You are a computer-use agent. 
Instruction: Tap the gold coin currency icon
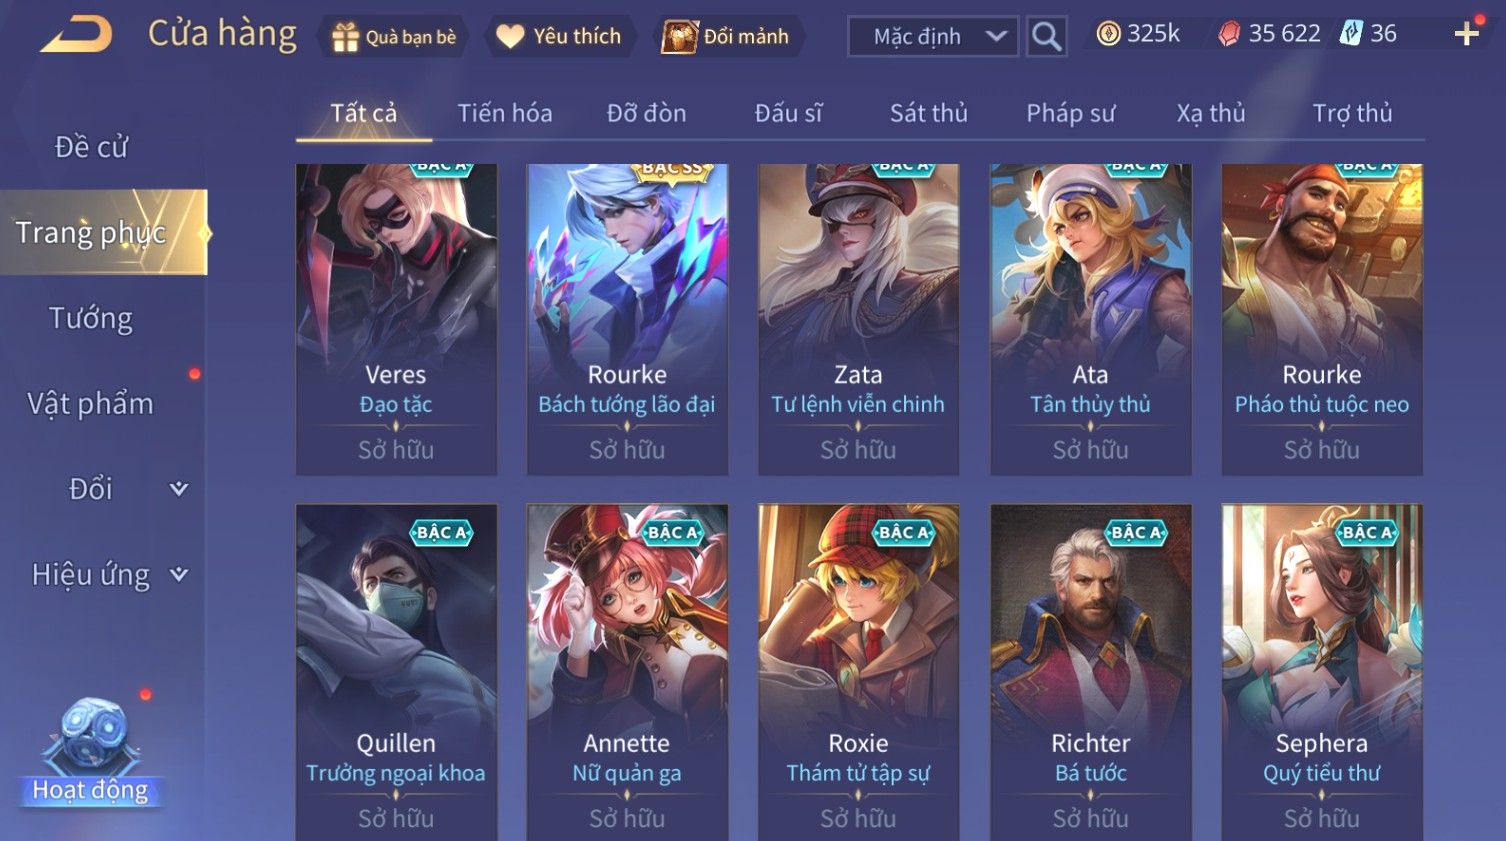pyautogui.click(x=1108, y=34)
